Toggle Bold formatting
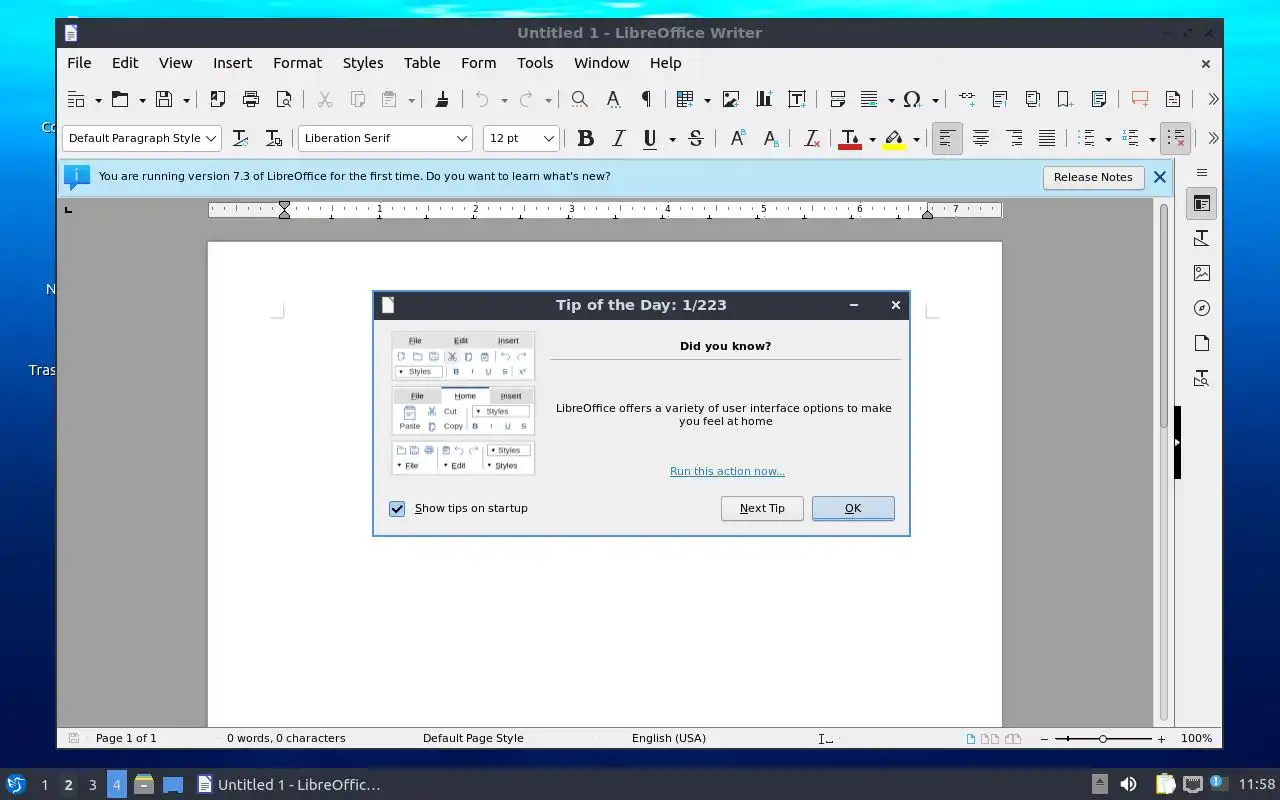 pos(586,138)
